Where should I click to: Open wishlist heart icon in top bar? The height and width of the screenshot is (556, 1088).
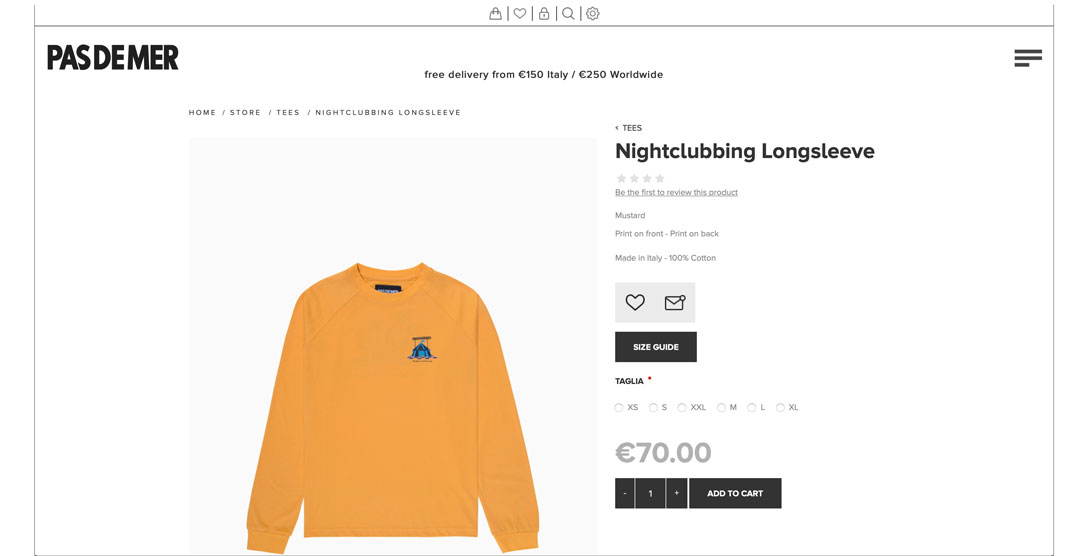pos(520,13)
